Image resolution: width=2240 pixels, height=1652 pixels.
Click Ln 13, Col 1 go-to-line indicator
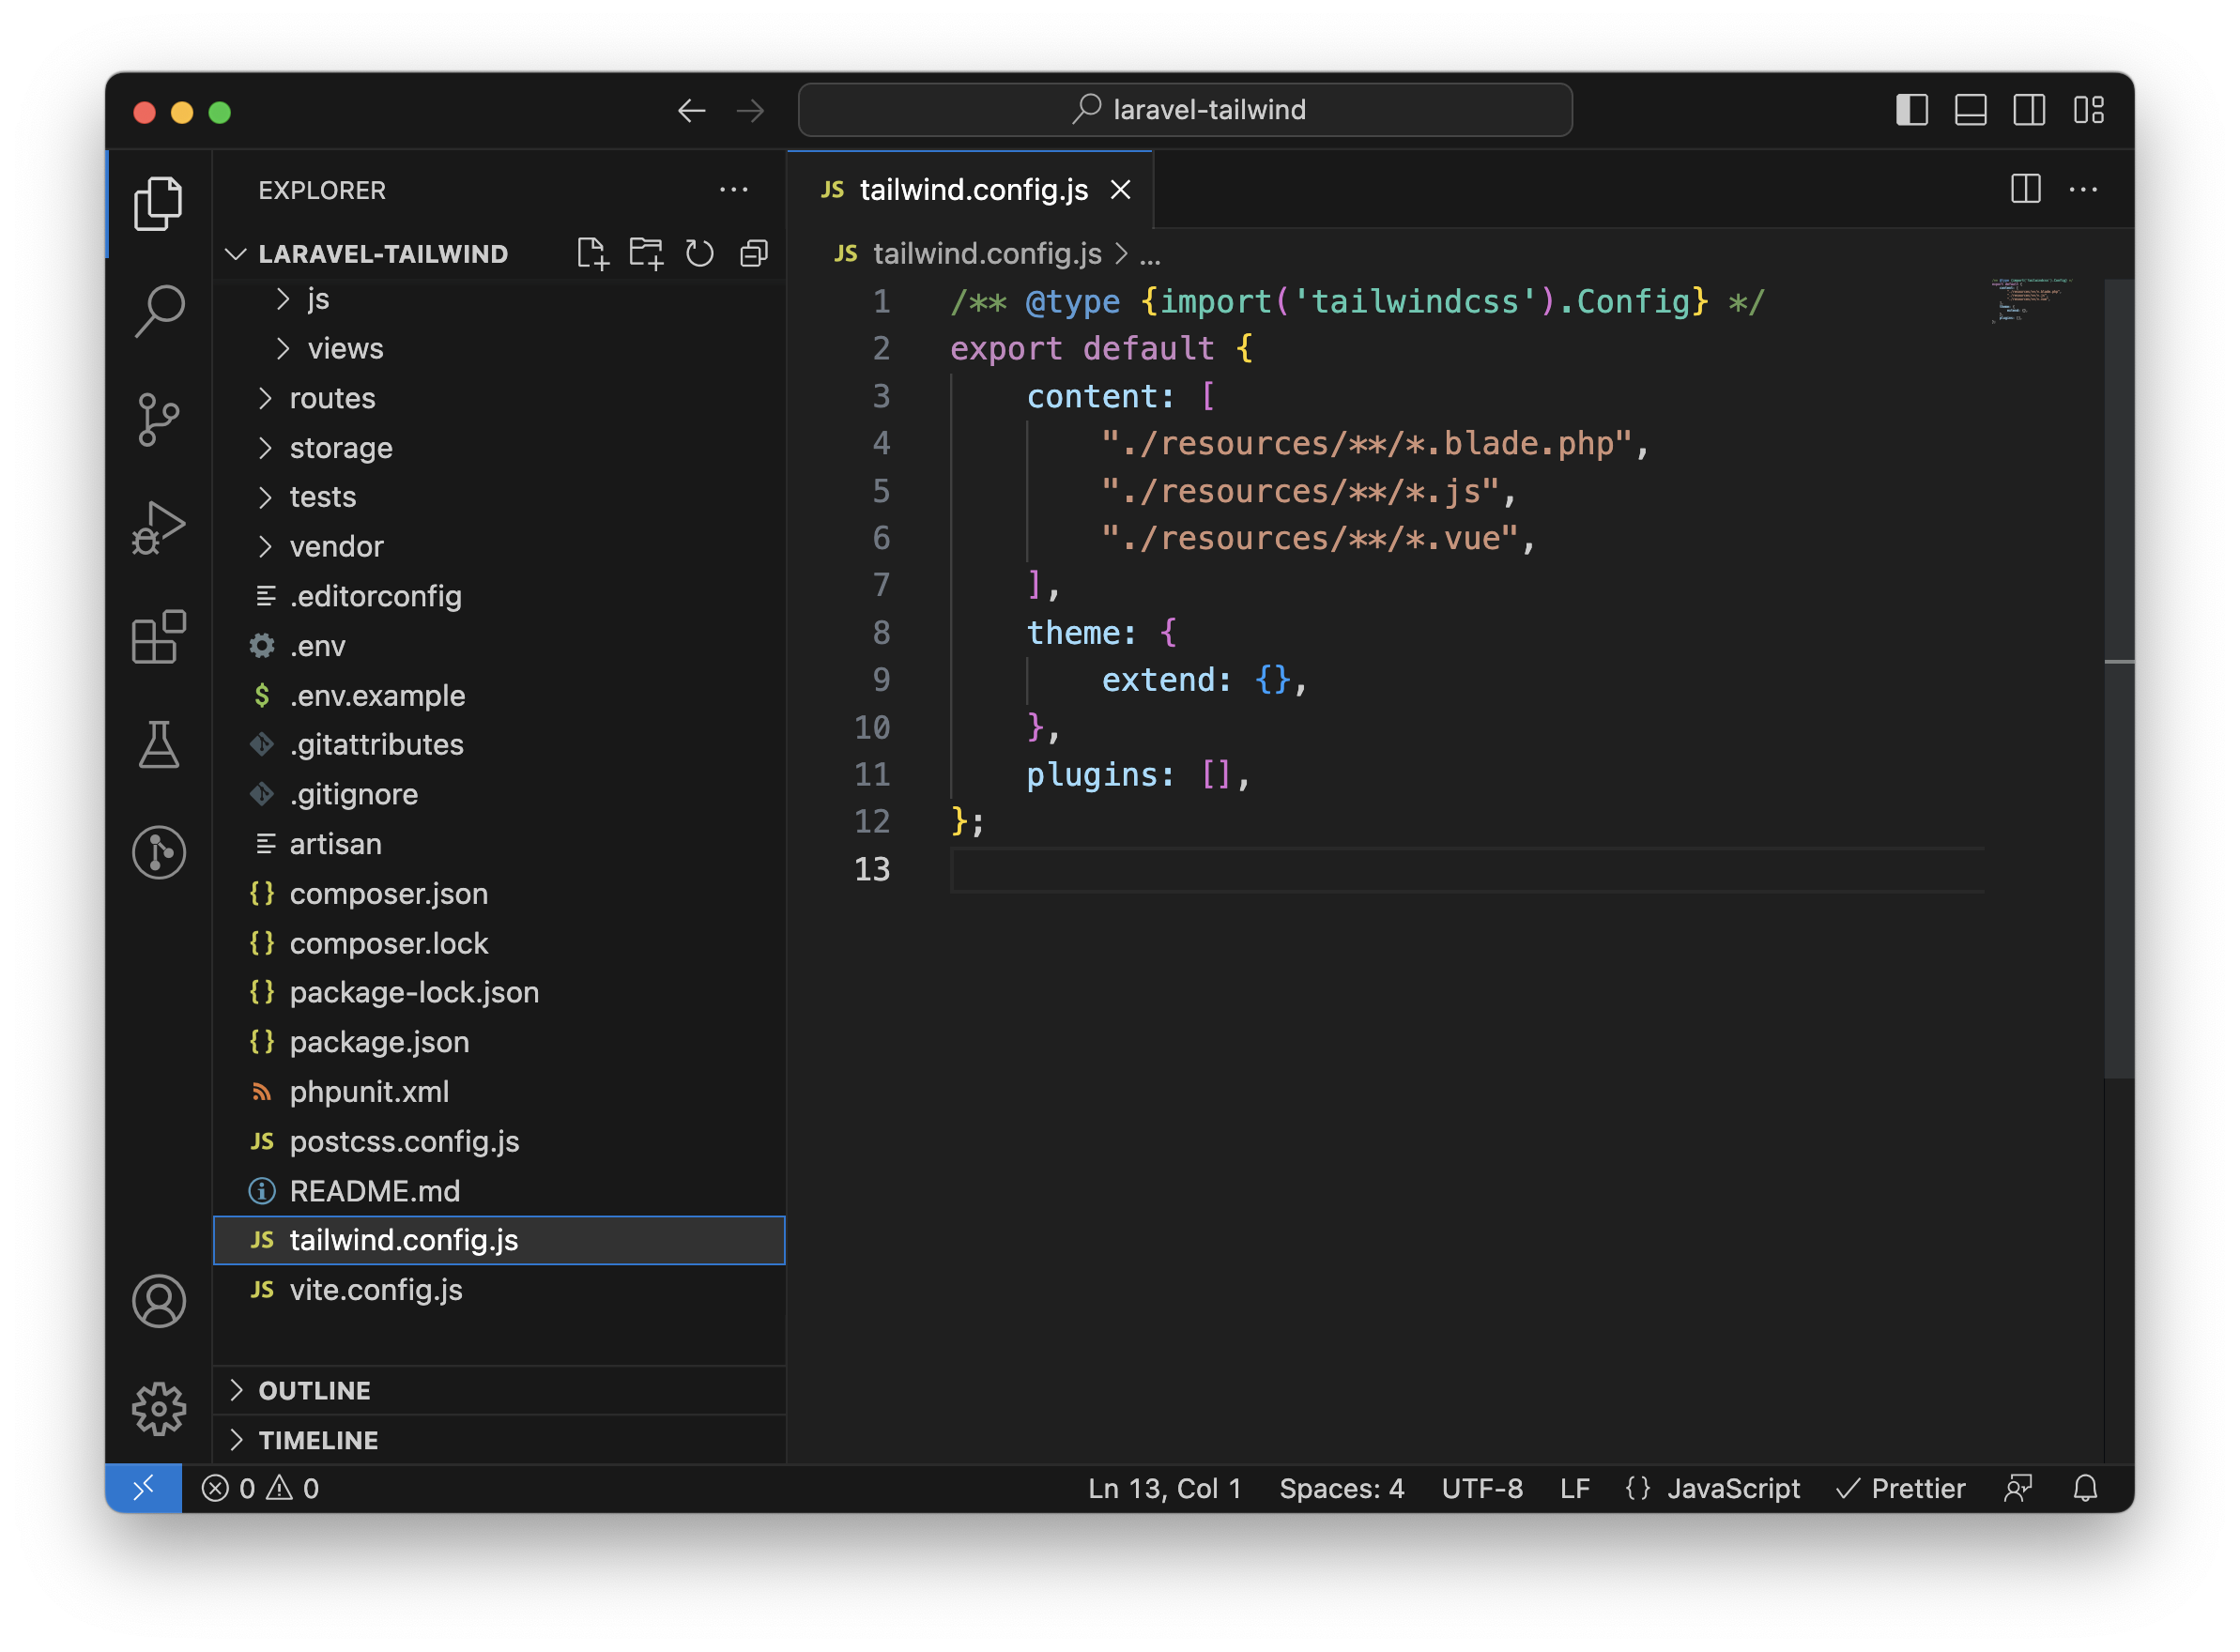[x=1165, y=1489]
